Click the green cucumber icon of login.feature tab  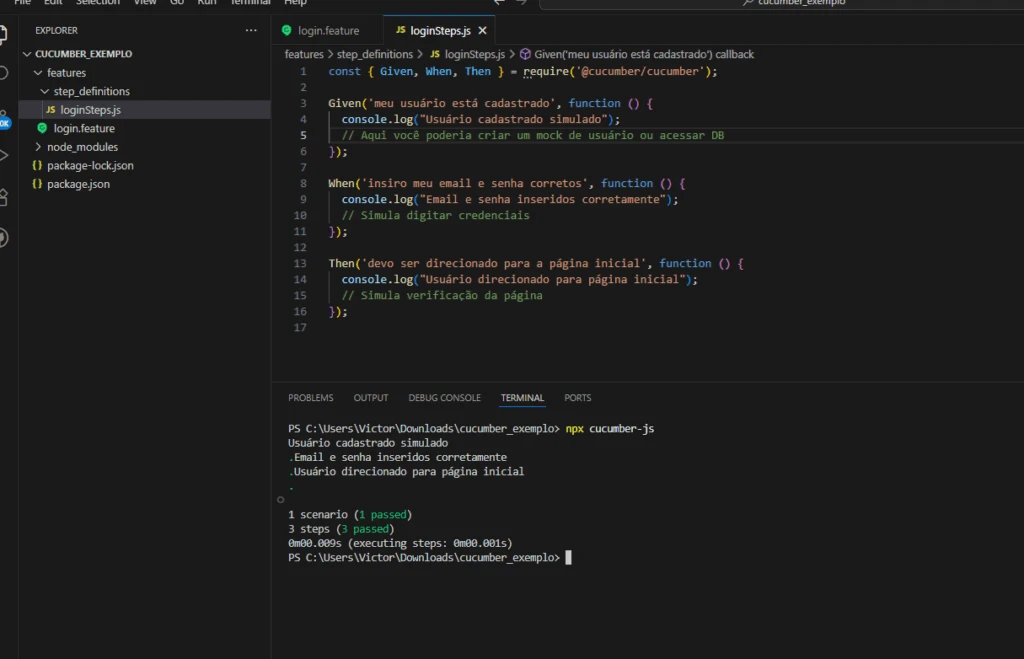pos(287,31)
